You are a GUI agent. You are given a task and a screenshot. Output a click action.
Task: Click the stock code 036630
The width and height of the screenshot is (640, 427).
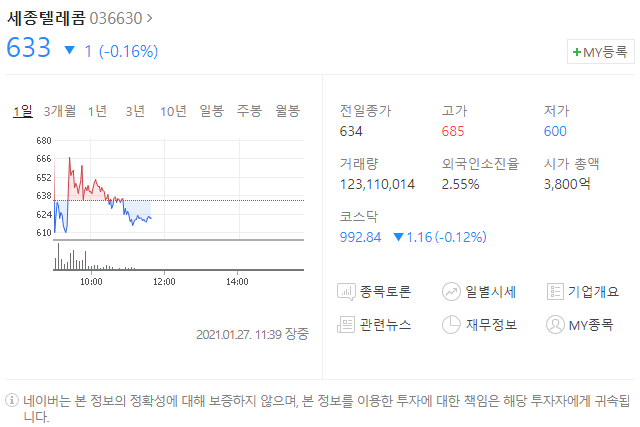click(116, 18)
